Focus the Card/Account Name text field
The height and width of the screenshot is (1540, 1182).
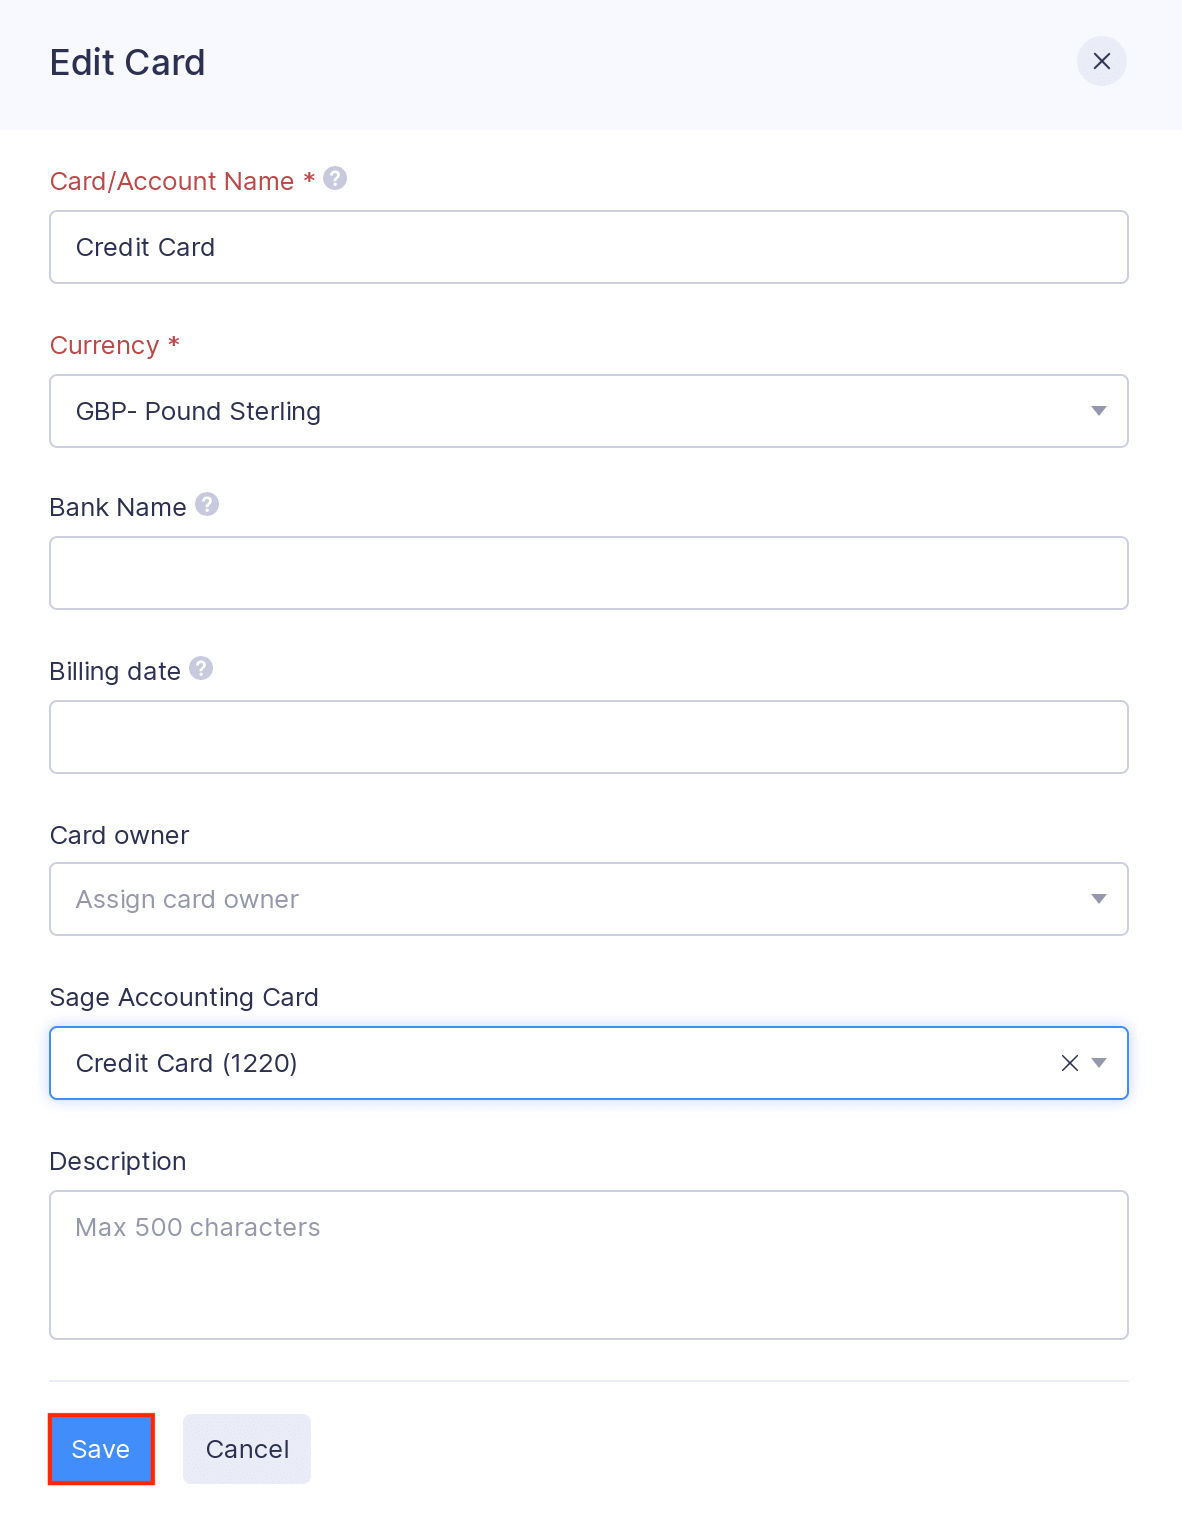[x=588, y=247]
